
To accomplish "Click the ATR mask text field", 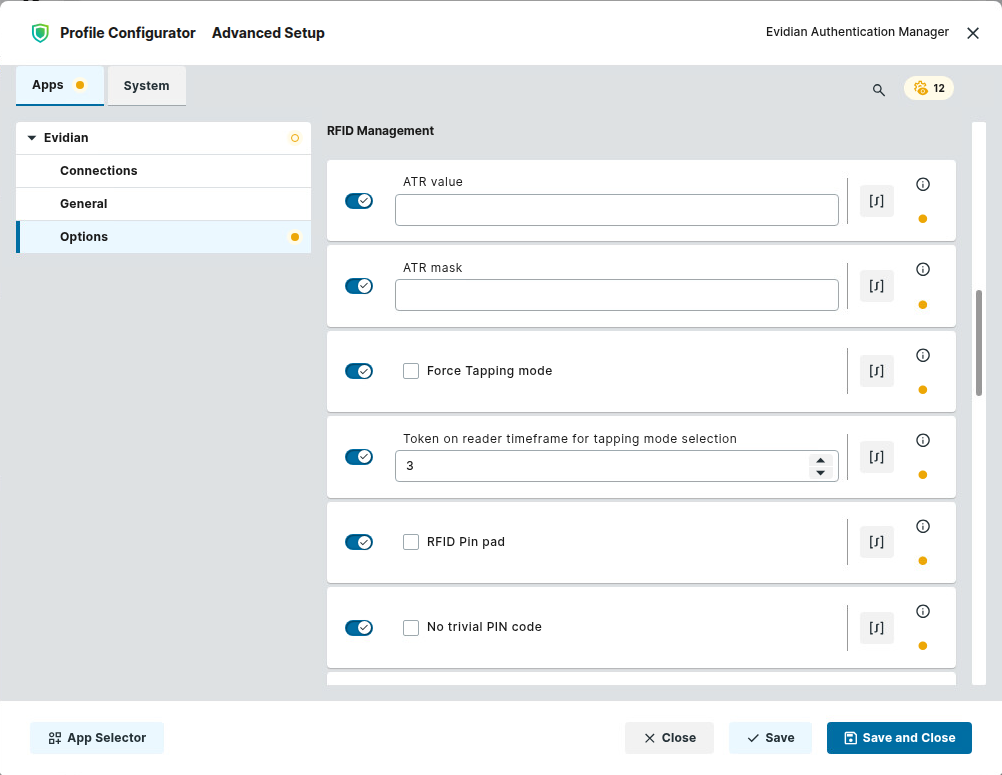I will (x=617, y=295).
